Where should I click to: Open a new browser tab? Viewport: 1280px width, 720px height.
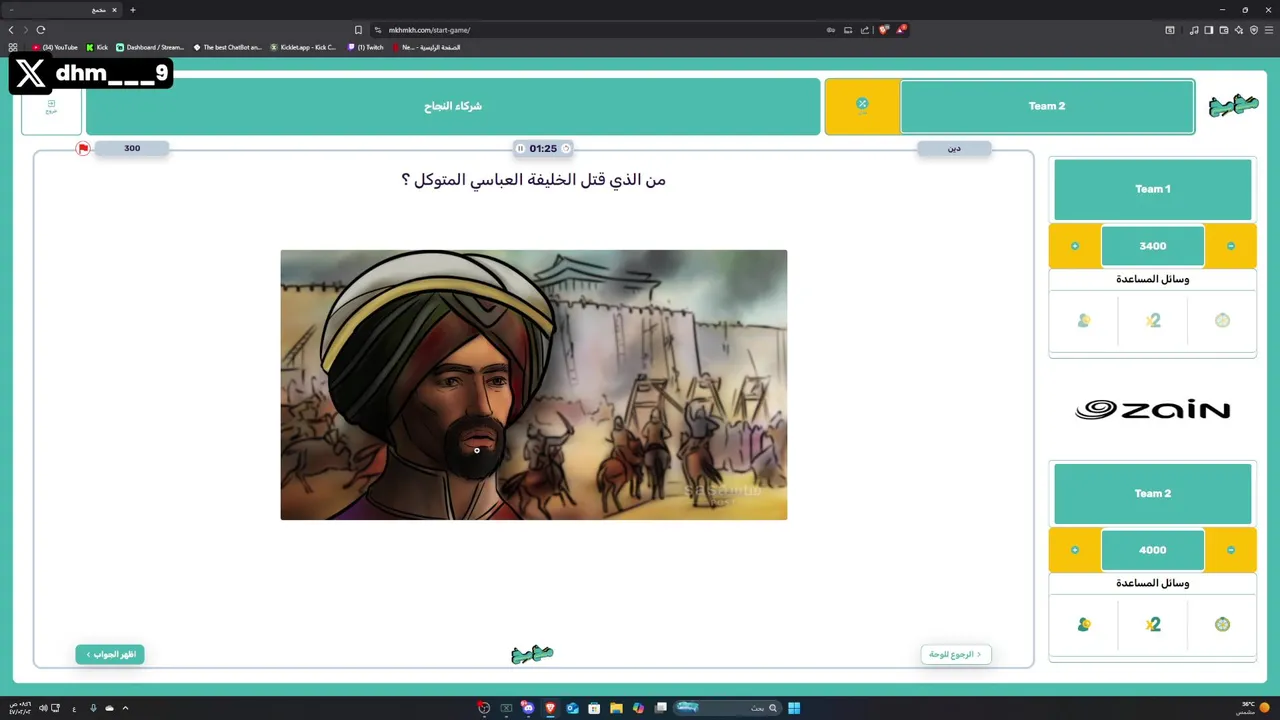[133, 10]
